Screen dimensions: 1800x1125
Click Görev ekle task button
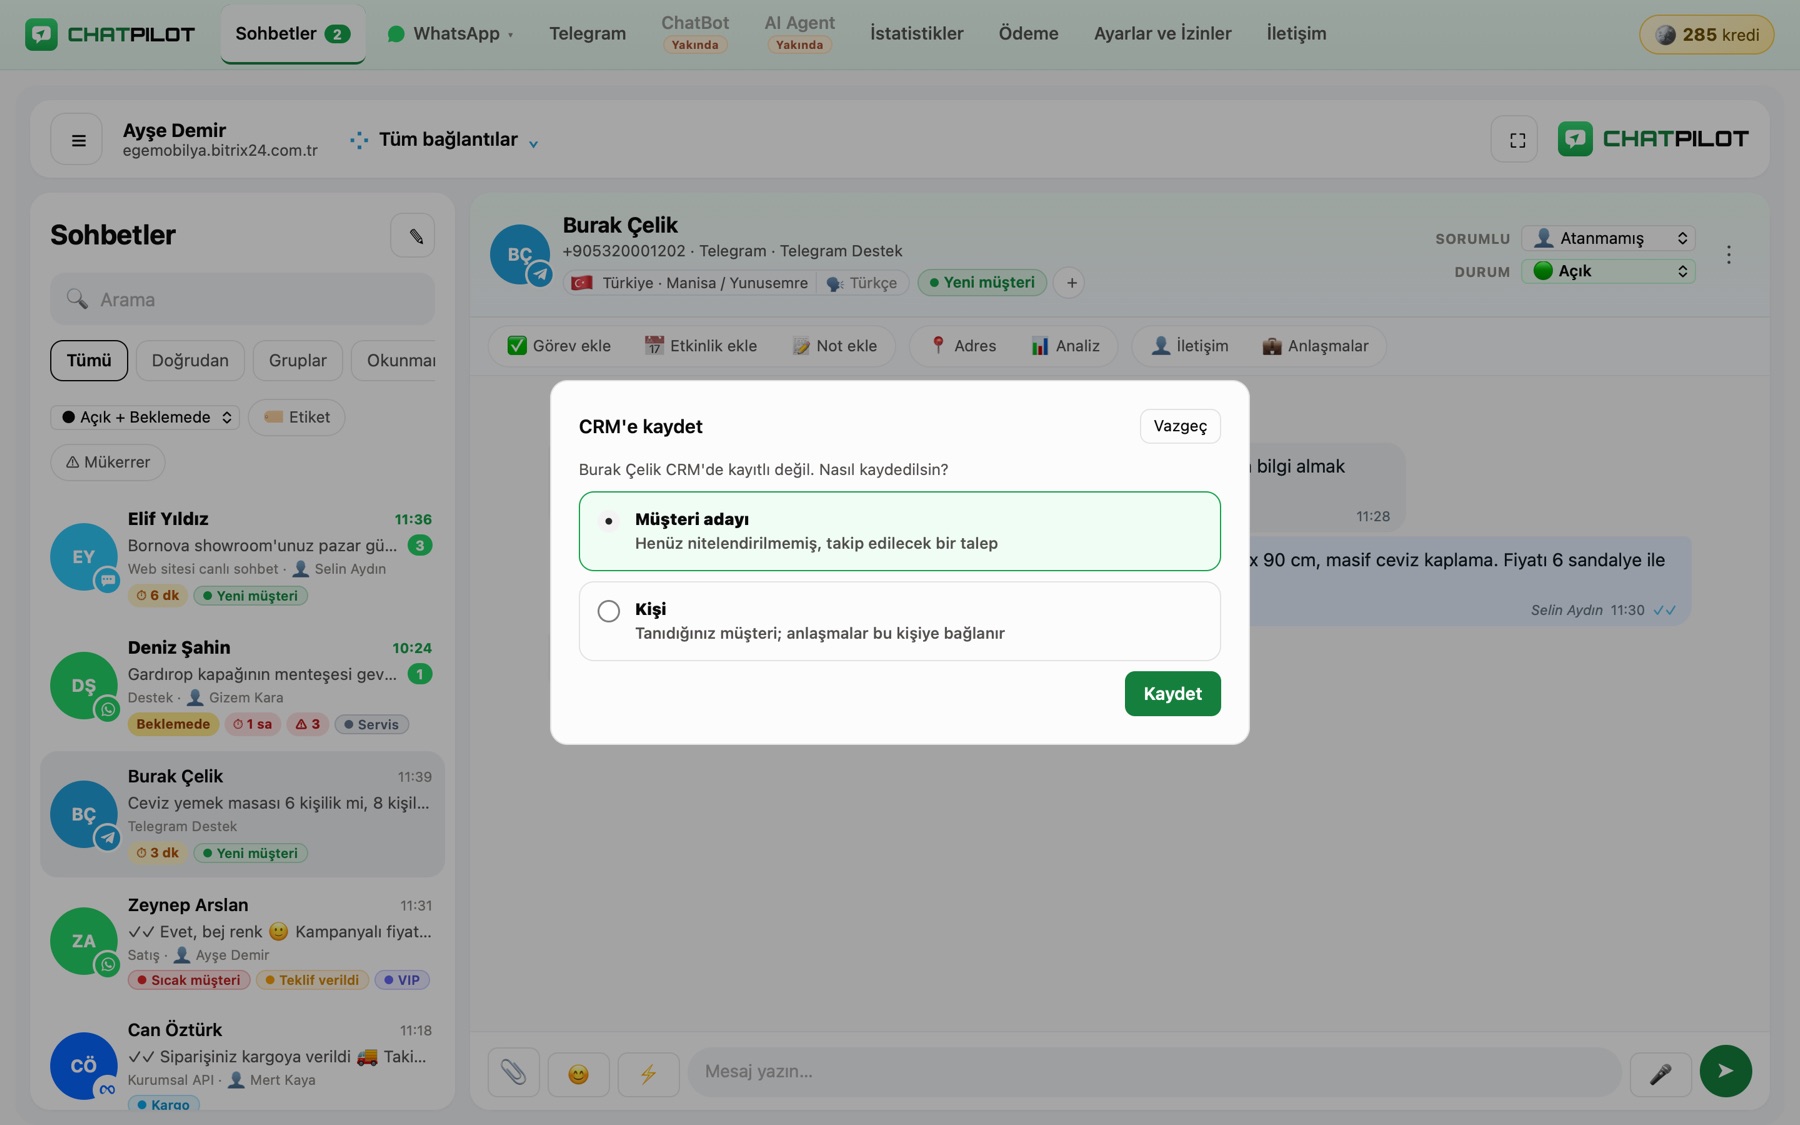pos(559,346)
